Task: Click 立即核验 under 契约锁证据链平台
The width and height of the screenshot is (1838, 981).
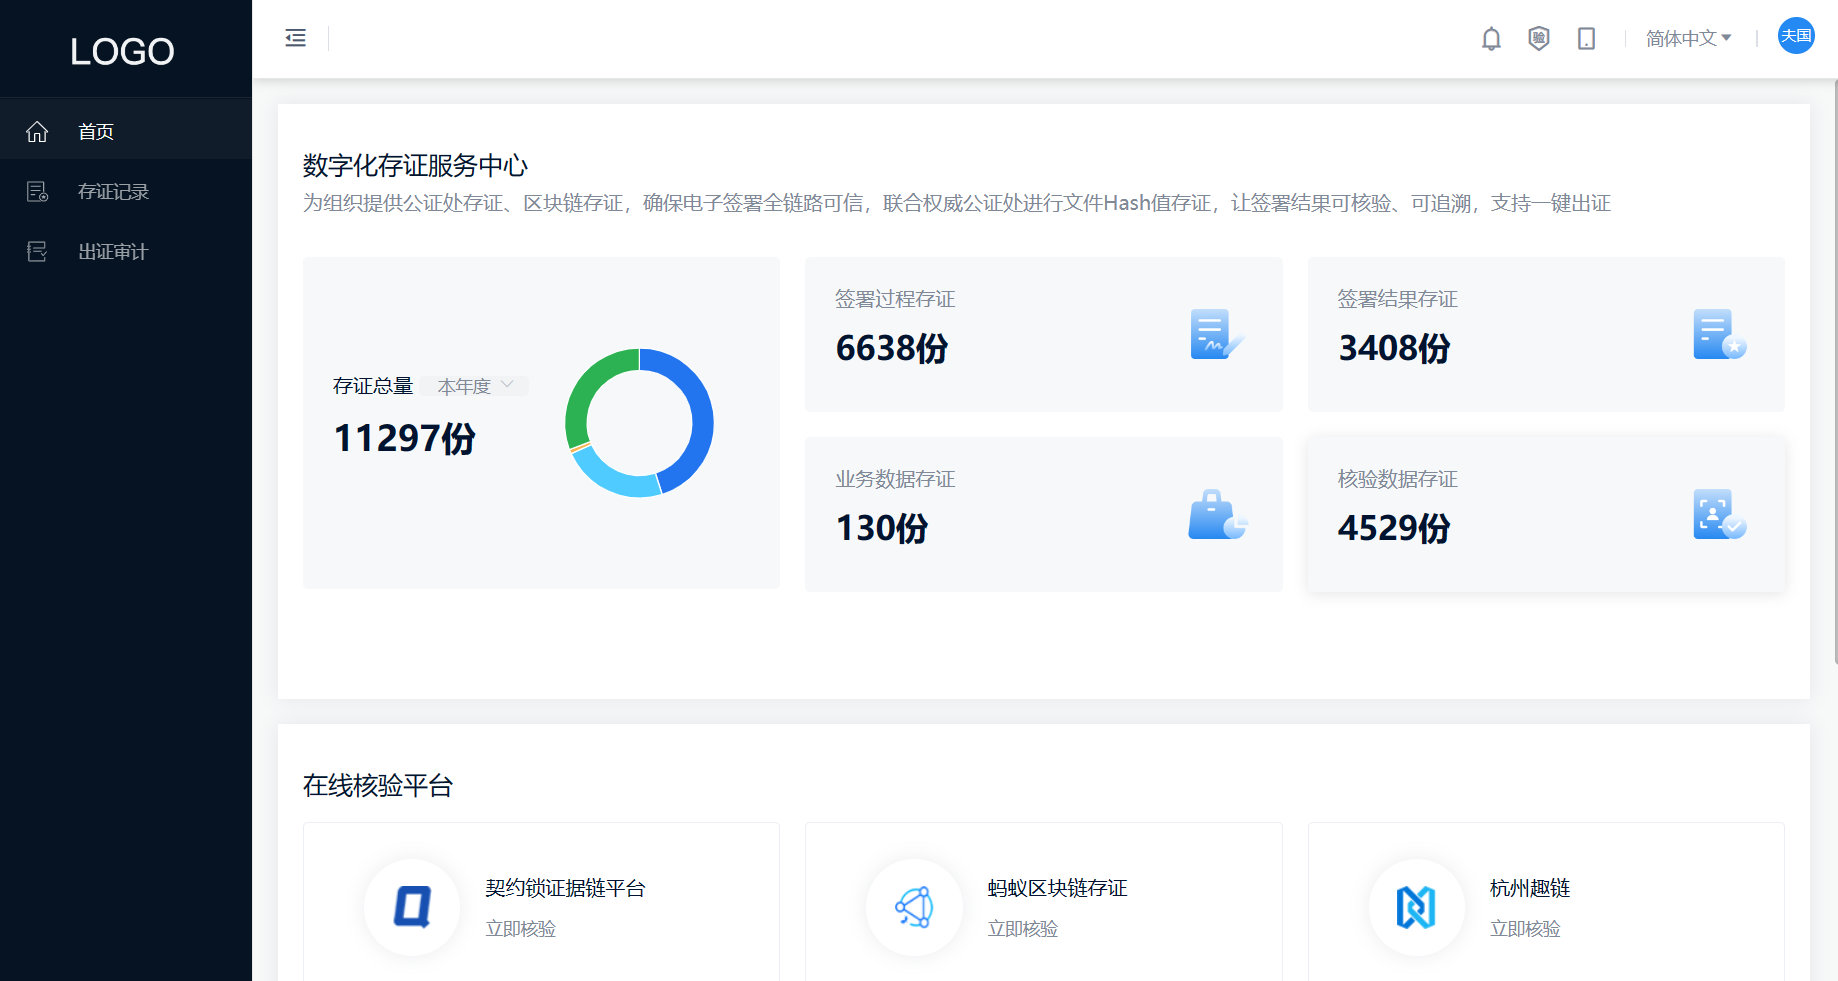Action: click(519, 928)
